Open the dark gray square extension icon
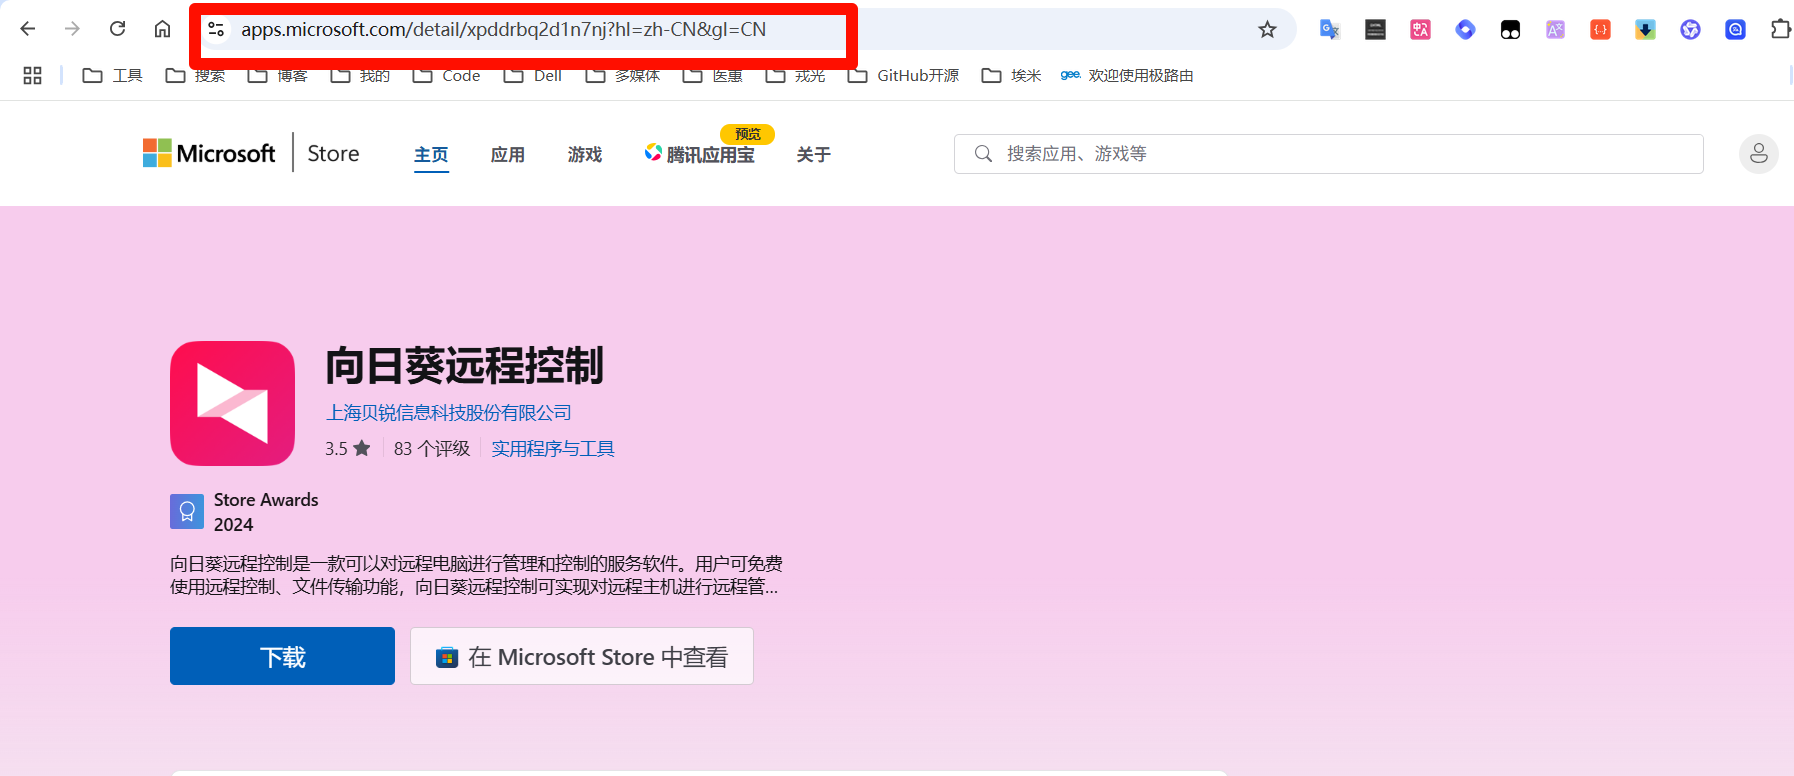Viewport: 1794px width, 776px height. (1375, 29)
